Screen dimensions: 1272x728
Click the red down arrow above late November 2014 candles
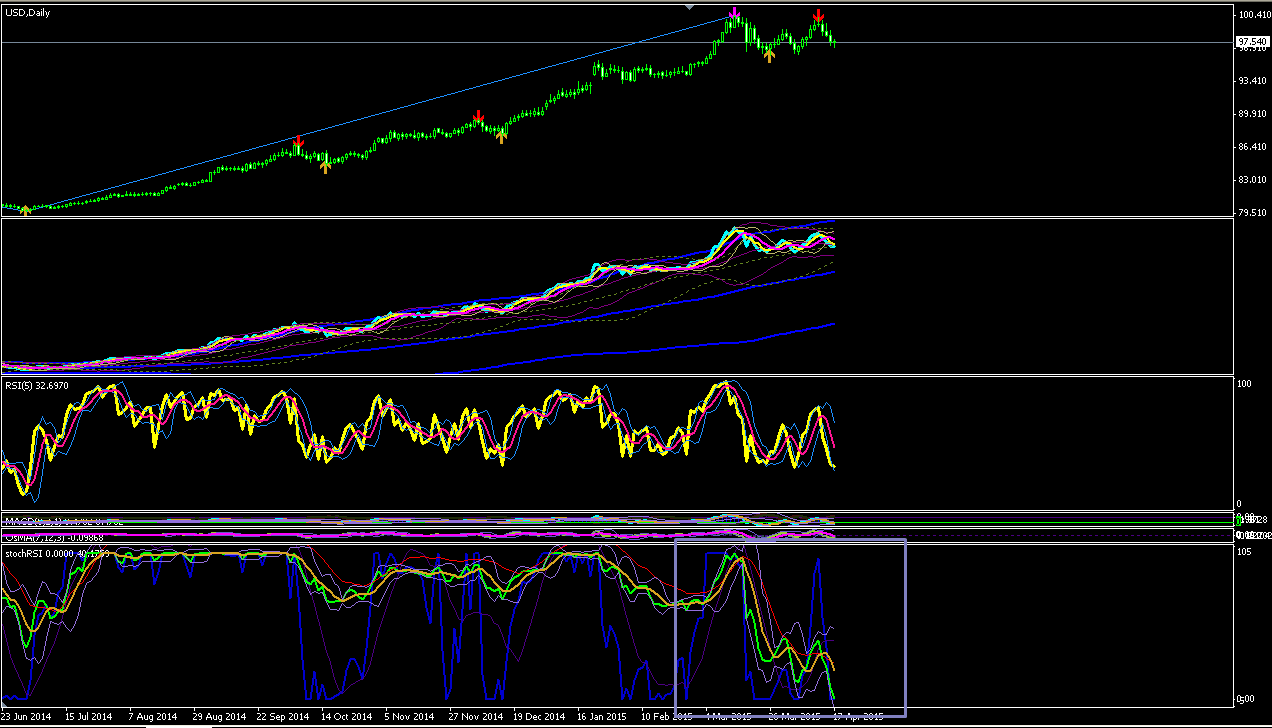click(479, 116)
